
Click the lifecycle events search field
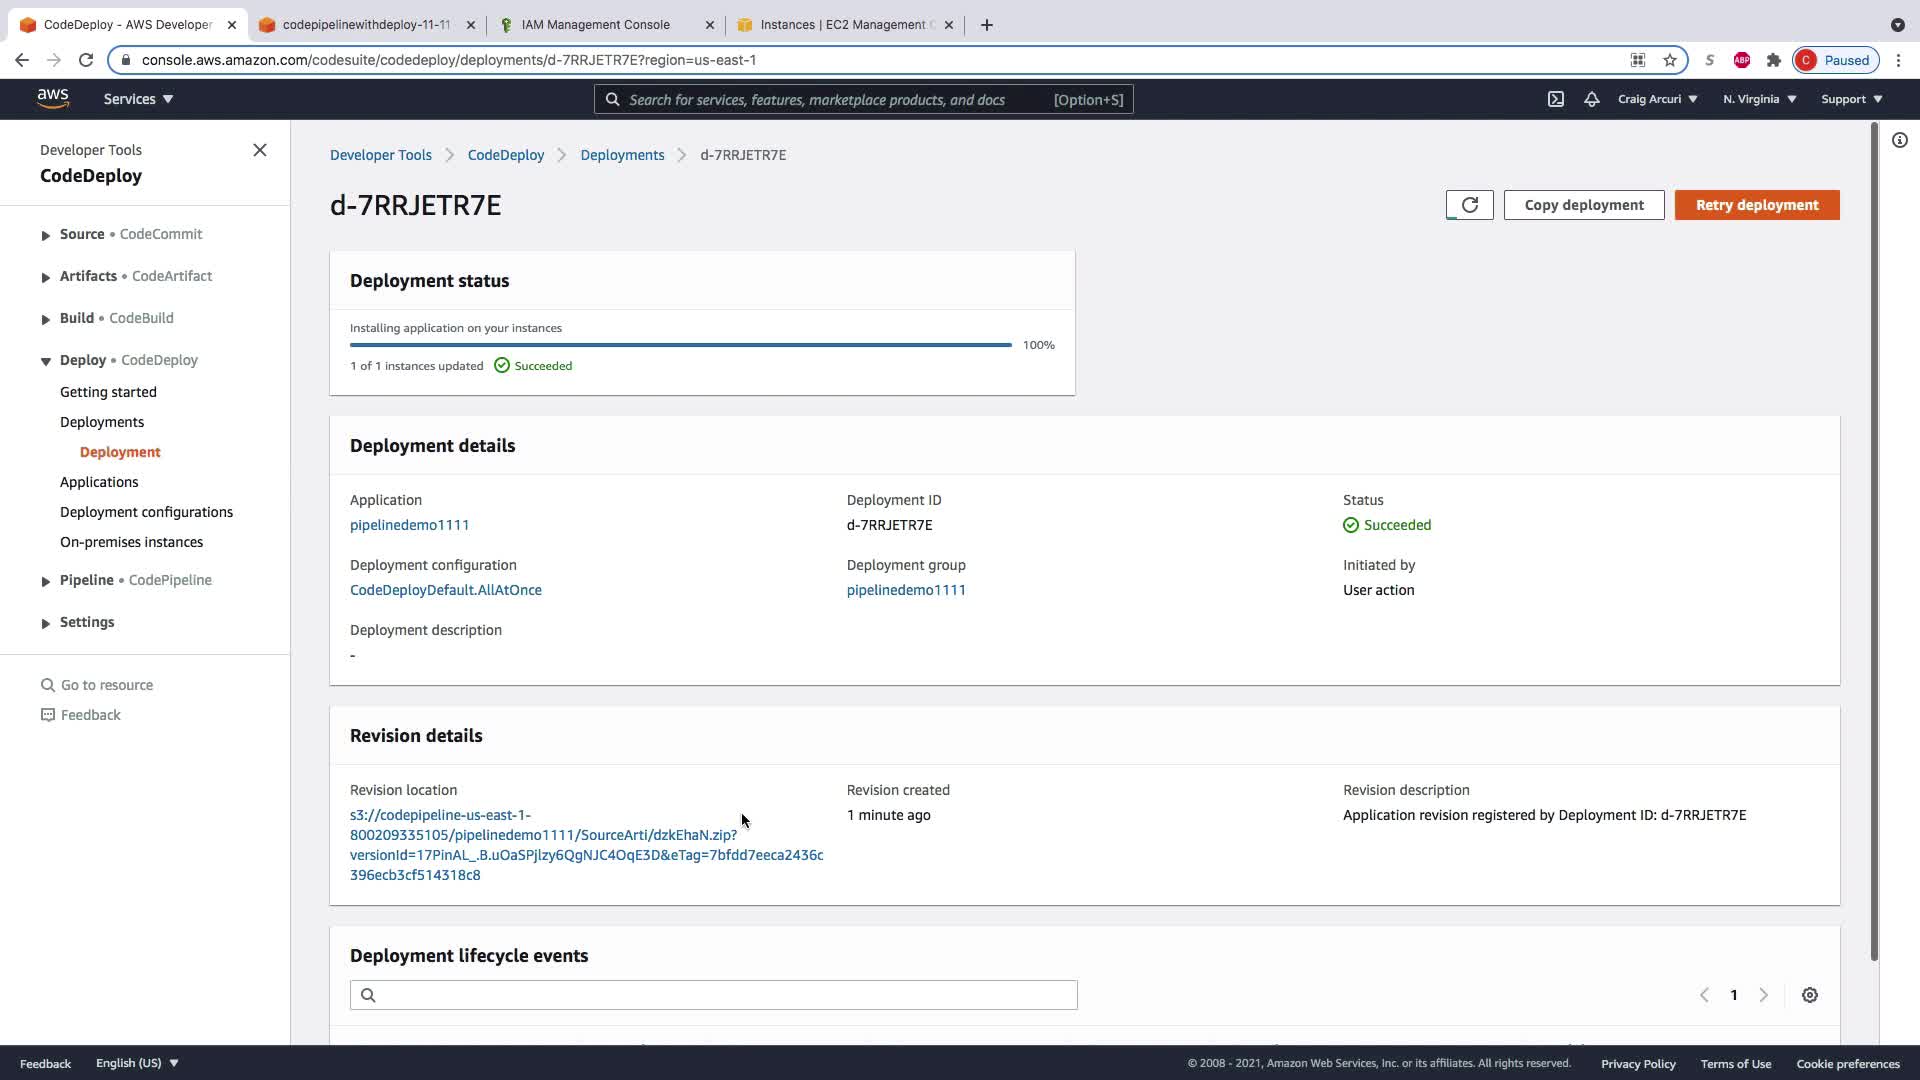pyautogui.click(x=713, y=995)
